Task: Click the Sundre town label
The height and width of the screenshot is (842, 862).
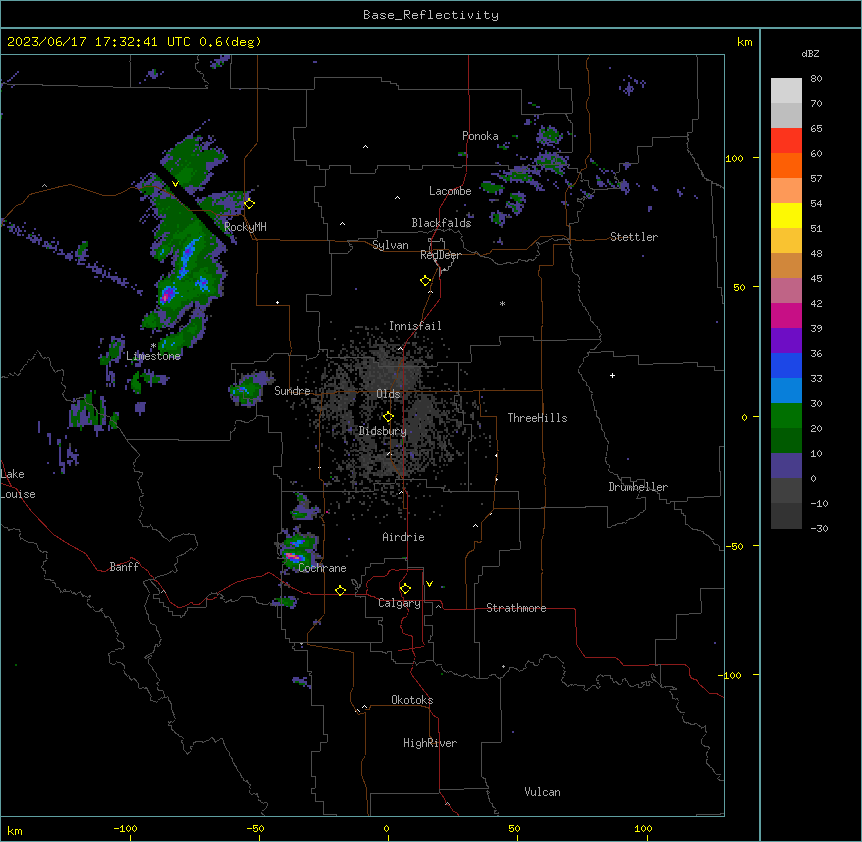Action: (x=292, y=391)
